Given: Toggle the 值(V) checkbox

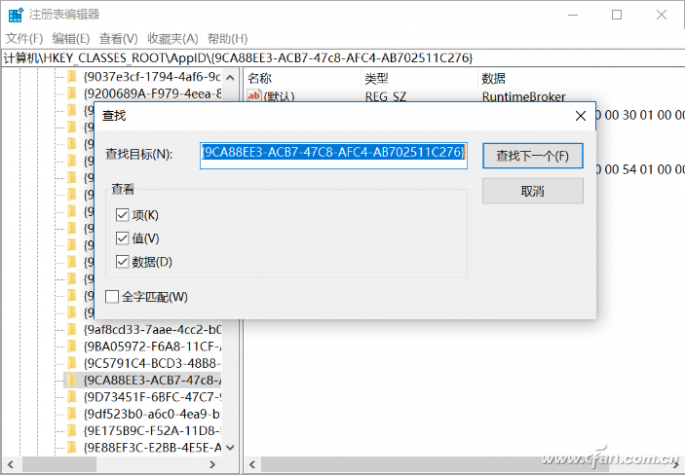Looking at the screenshot, I should (123, 238).
